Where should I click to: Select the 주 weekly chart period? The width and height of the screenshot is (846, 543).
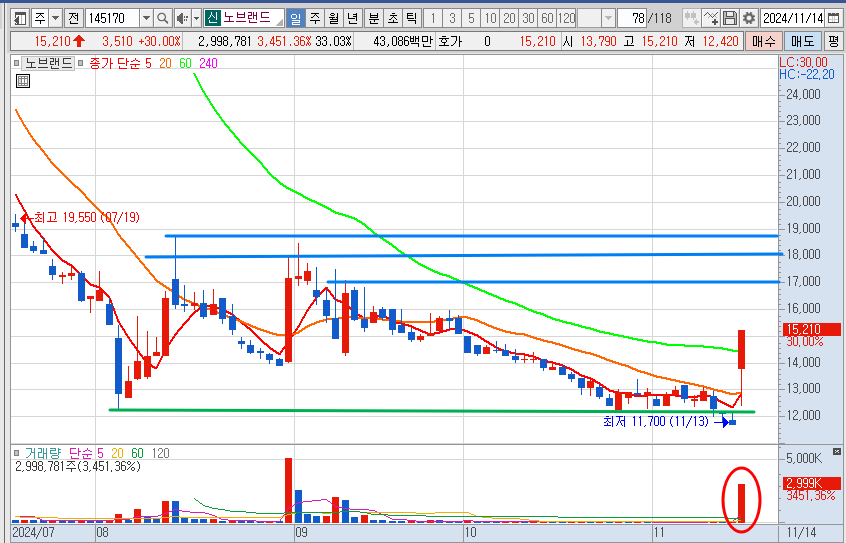tap(315, 19)
